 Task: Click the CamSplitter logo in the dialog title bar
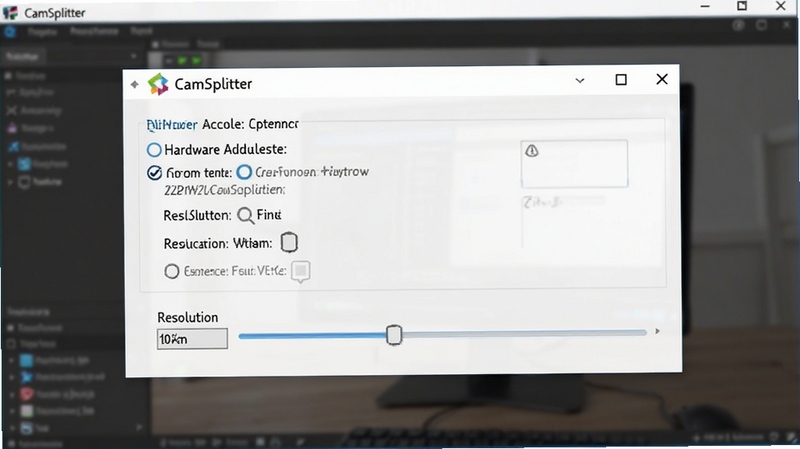158,84
